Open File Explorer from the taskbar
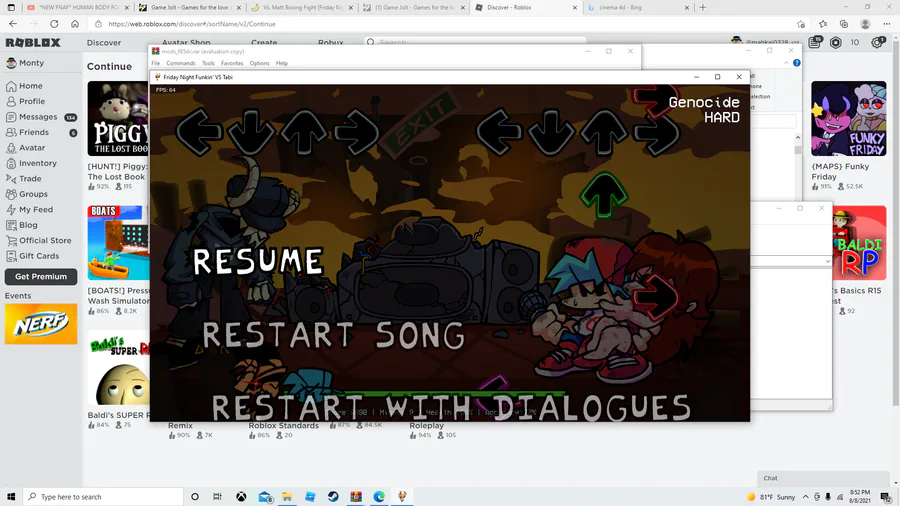 click(x=287, y=497)
